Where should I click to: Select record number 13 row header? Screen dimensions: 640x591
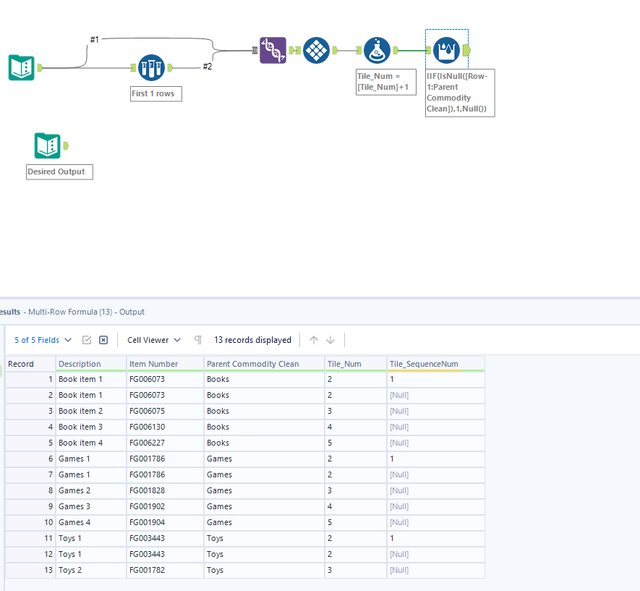pos(30,570)
